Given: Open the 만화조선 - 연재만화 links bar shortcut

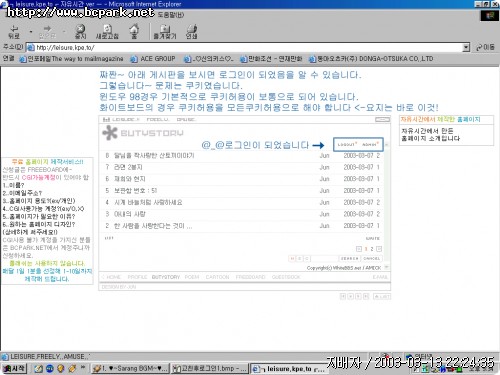Looking at the screenshot, I should tap(271, 59).
